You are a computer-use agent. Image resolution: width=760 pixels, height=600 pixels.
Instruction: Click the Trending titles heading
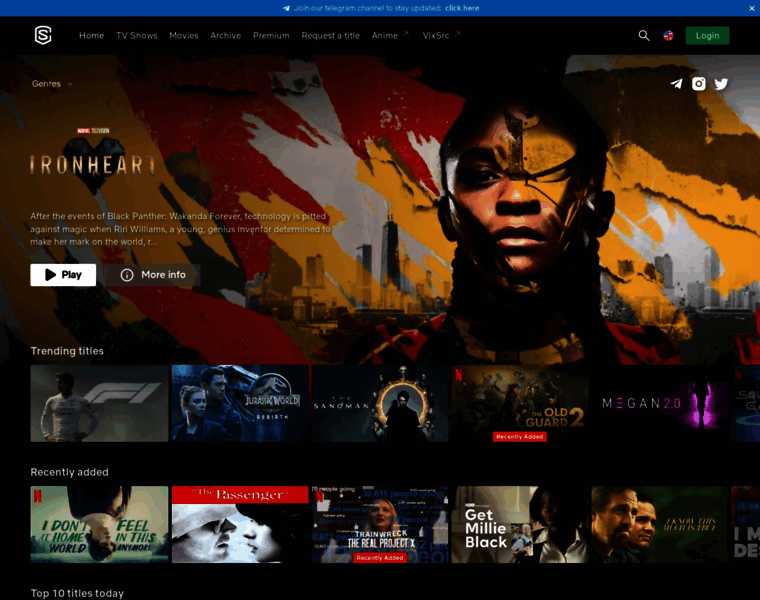click(x=67, y=351)
